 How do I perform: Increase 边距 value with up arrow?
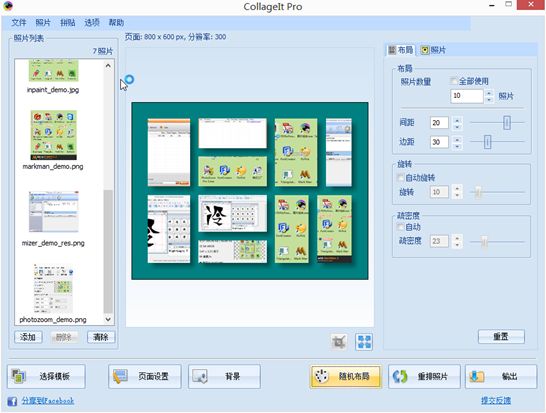click(457, 139)
